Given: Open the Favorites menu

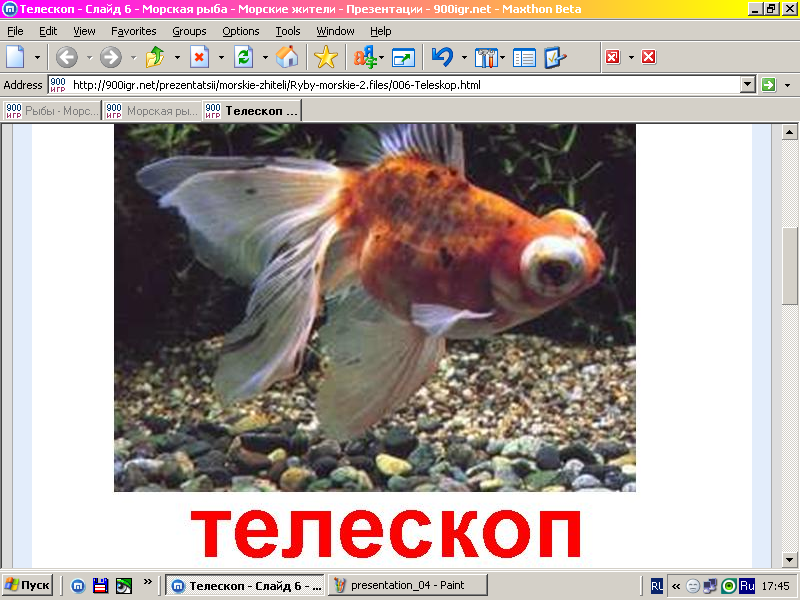Looking at the screenshot, I should tap(133, 31).
